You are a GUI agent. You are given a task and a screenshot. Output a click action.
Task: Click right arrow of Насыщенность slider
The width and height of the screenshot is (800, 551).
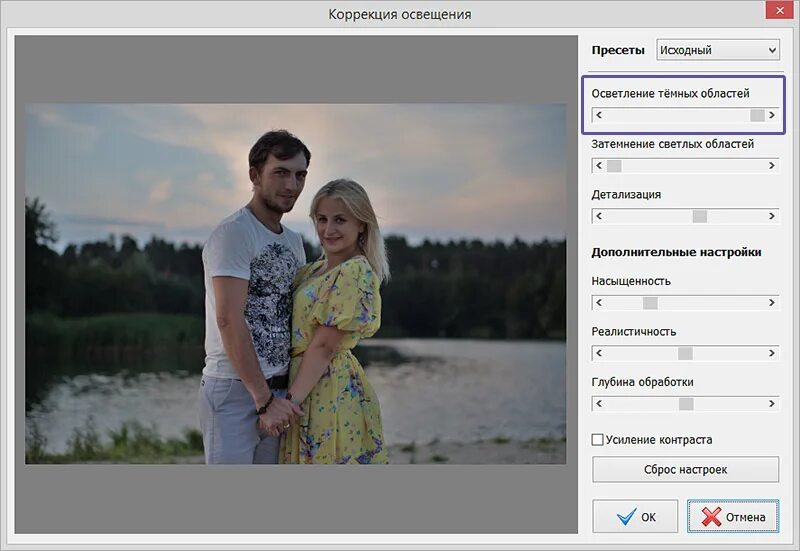pyautogui.click(x=772, y=303)
